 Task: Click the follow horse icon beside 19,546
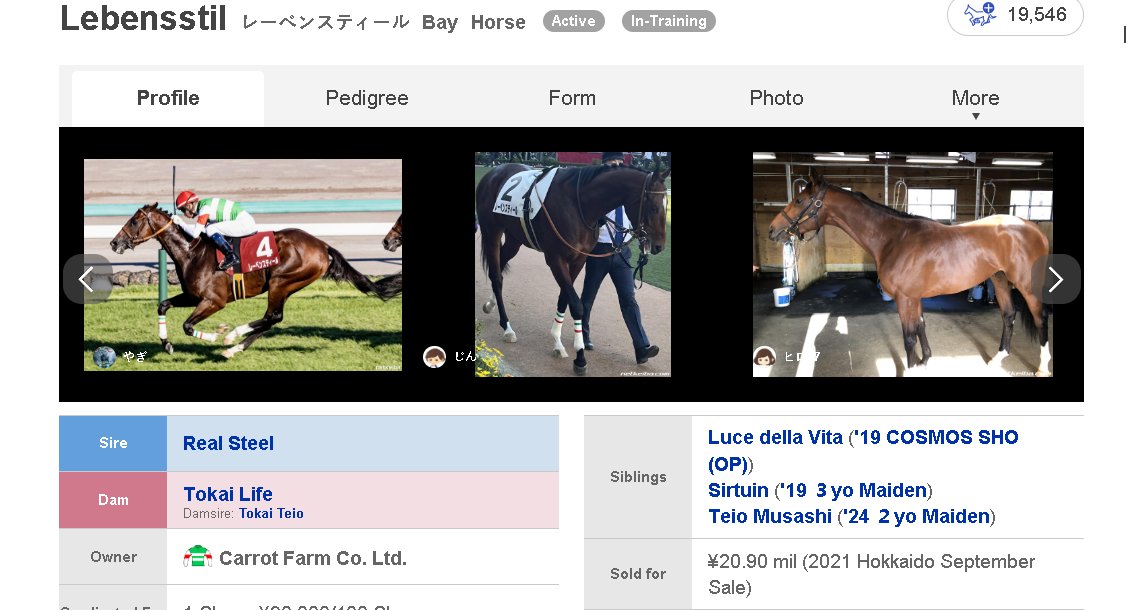(x=980, y=14)
